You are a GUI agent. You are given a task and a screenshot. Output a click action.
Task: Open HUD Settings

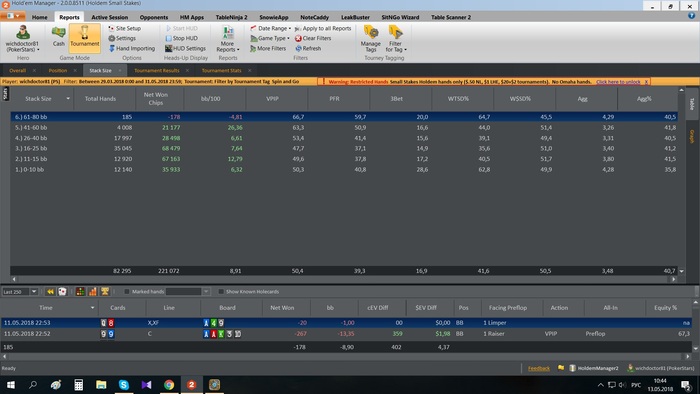click(x=185, y=48)
